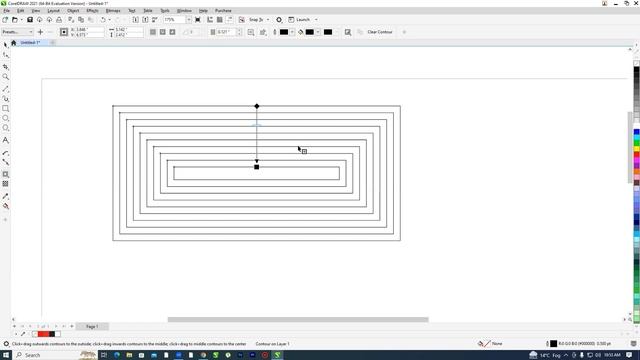Click the Export icon in toolbar

click(145, 20)
